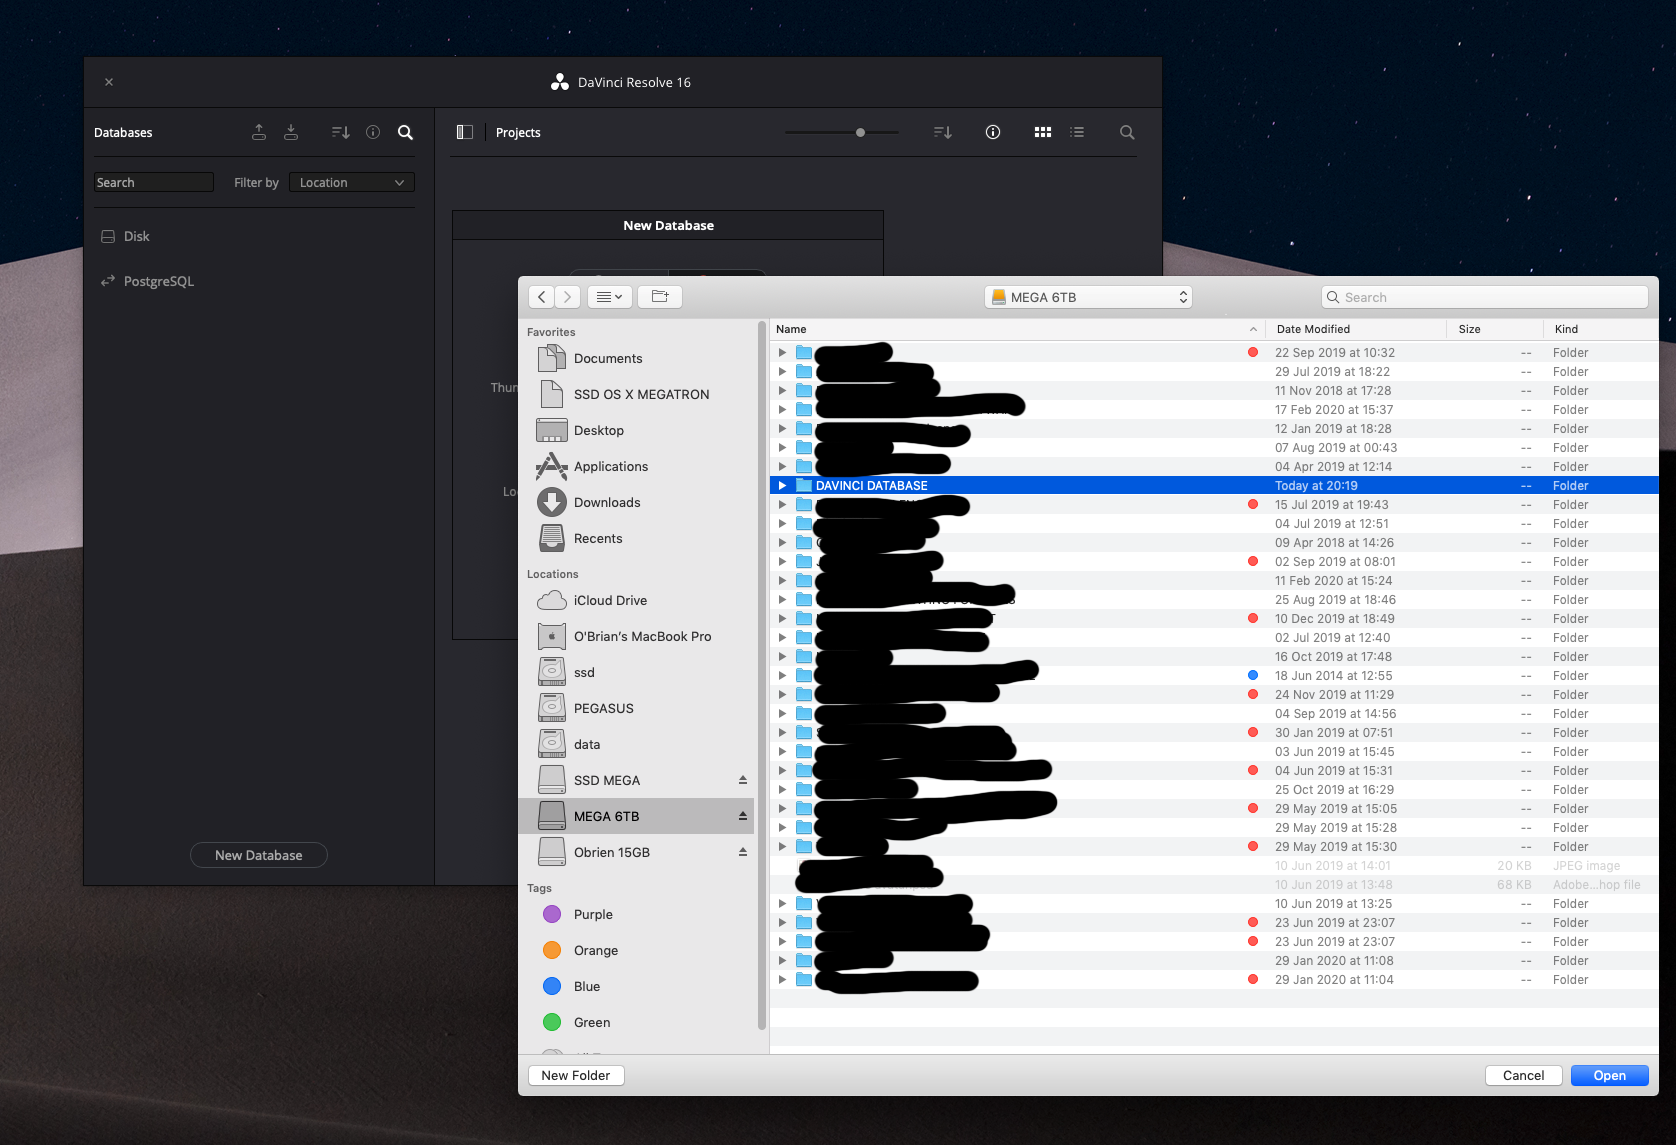Click the Projects search magnifier icon
This screenshot has height=1145, width=1676.
coord(1127,132)
